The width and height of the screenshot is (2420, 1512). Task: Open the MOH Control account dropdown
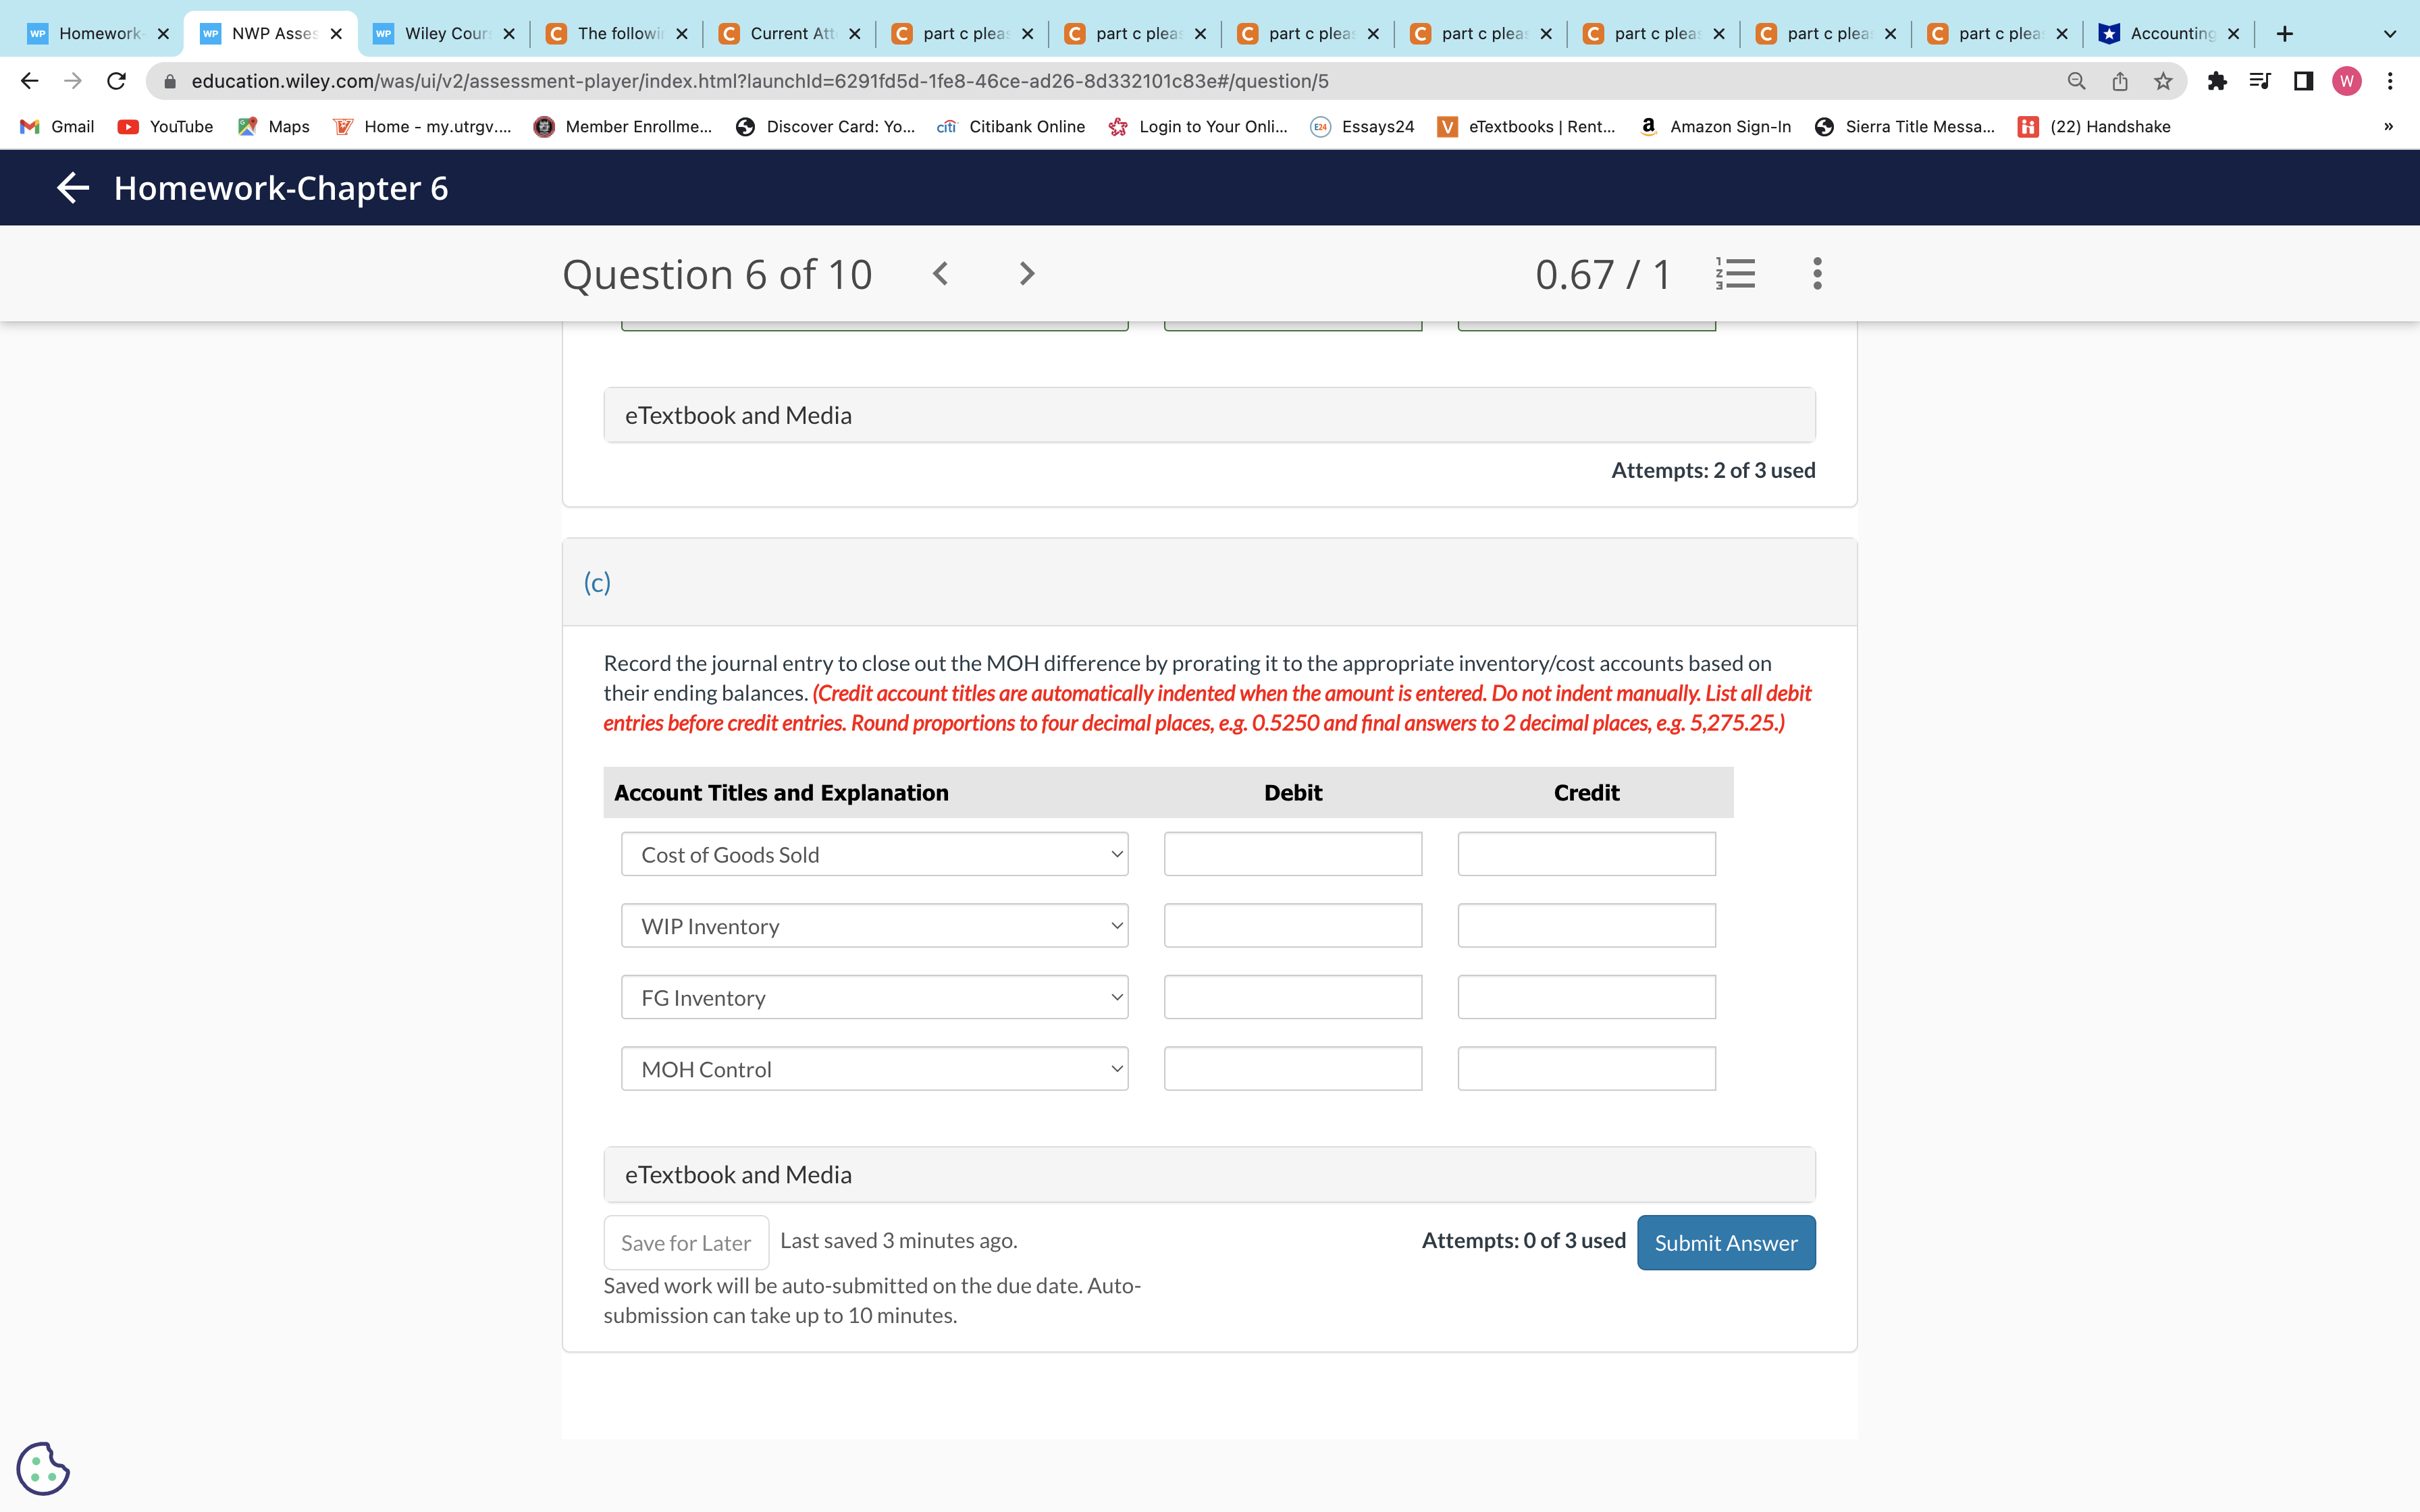point(874,1069)
